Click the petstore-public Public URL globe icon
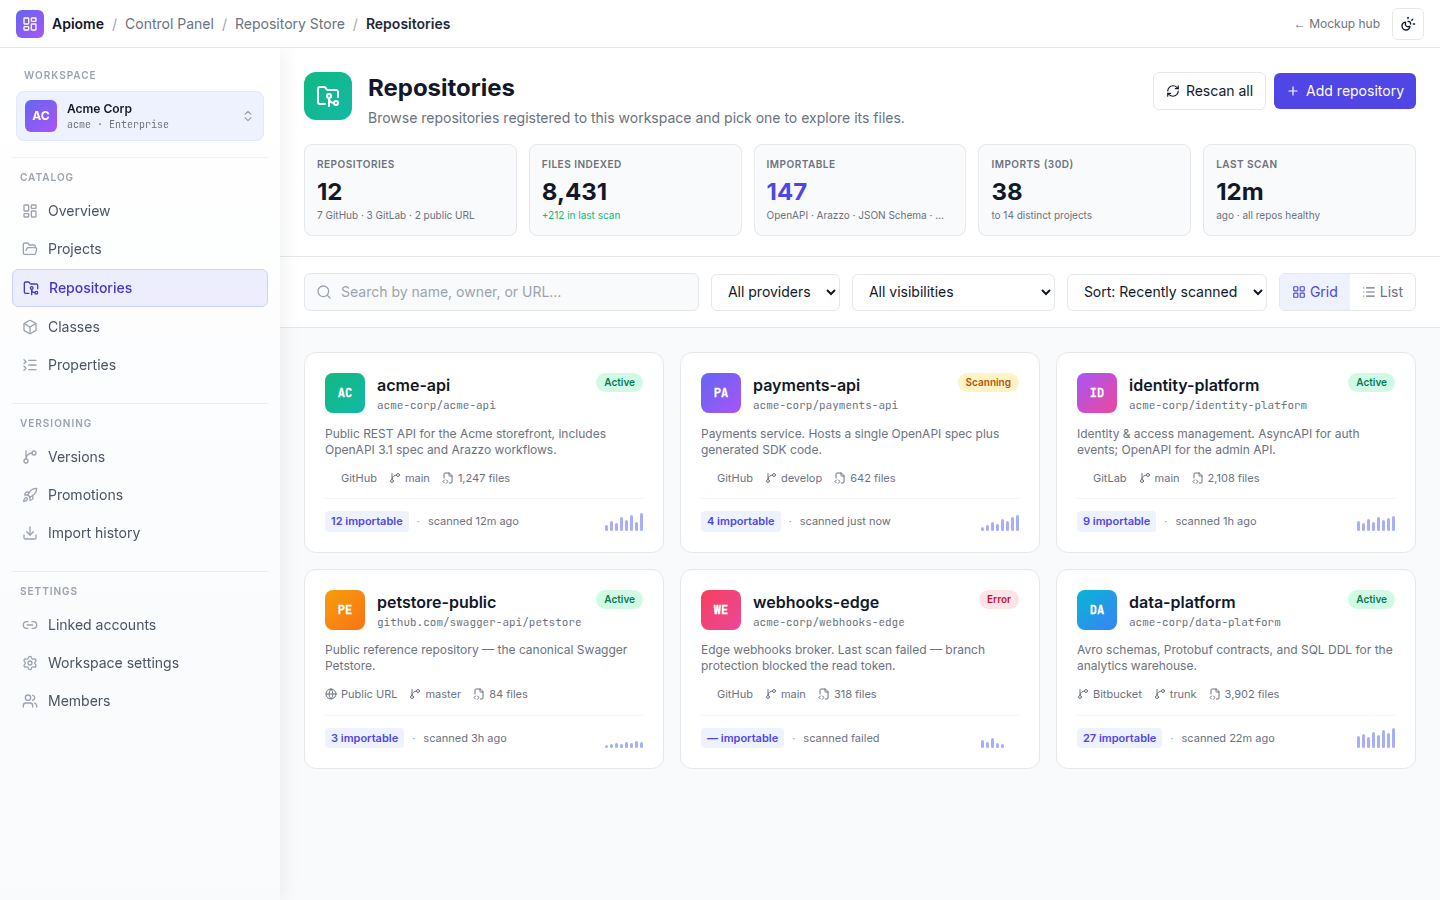 click(331, 694)
